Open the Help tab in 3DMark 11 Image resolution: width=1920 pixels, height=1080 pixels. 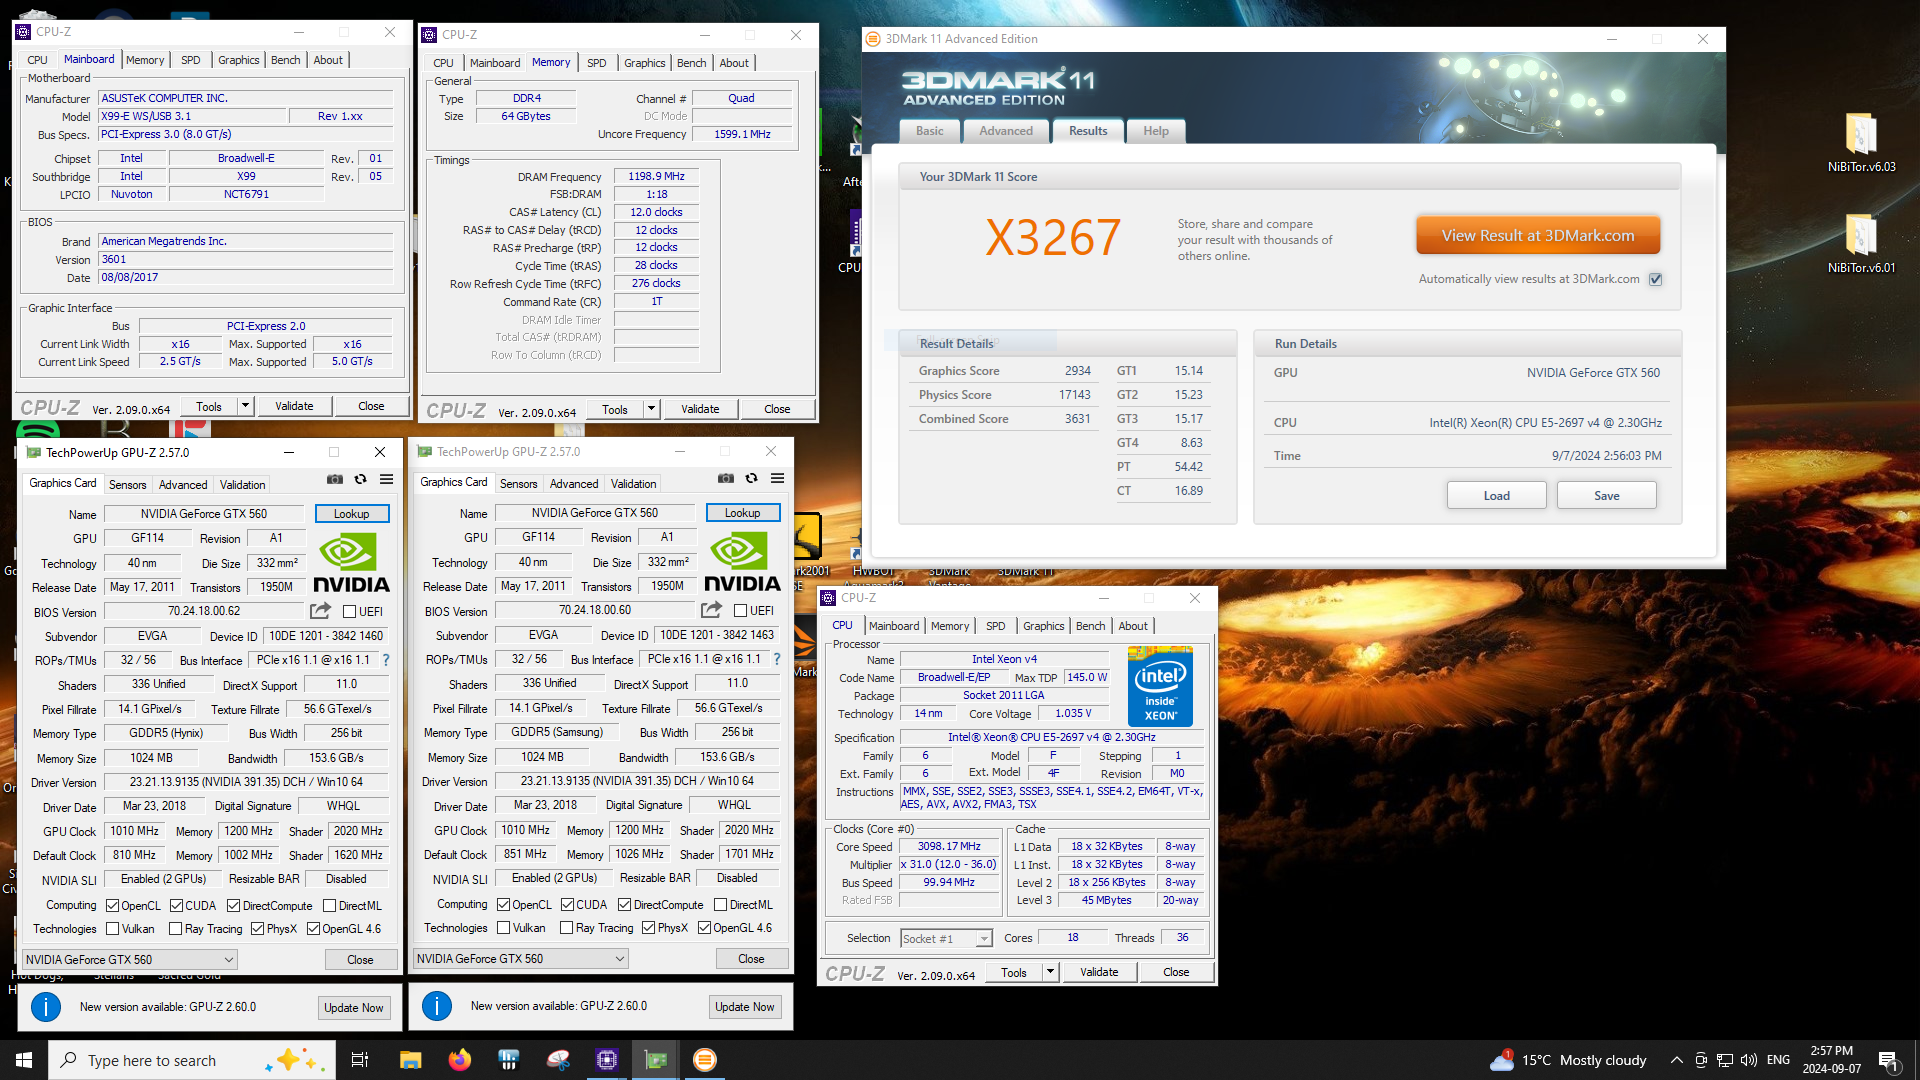tap(1156, 131)
